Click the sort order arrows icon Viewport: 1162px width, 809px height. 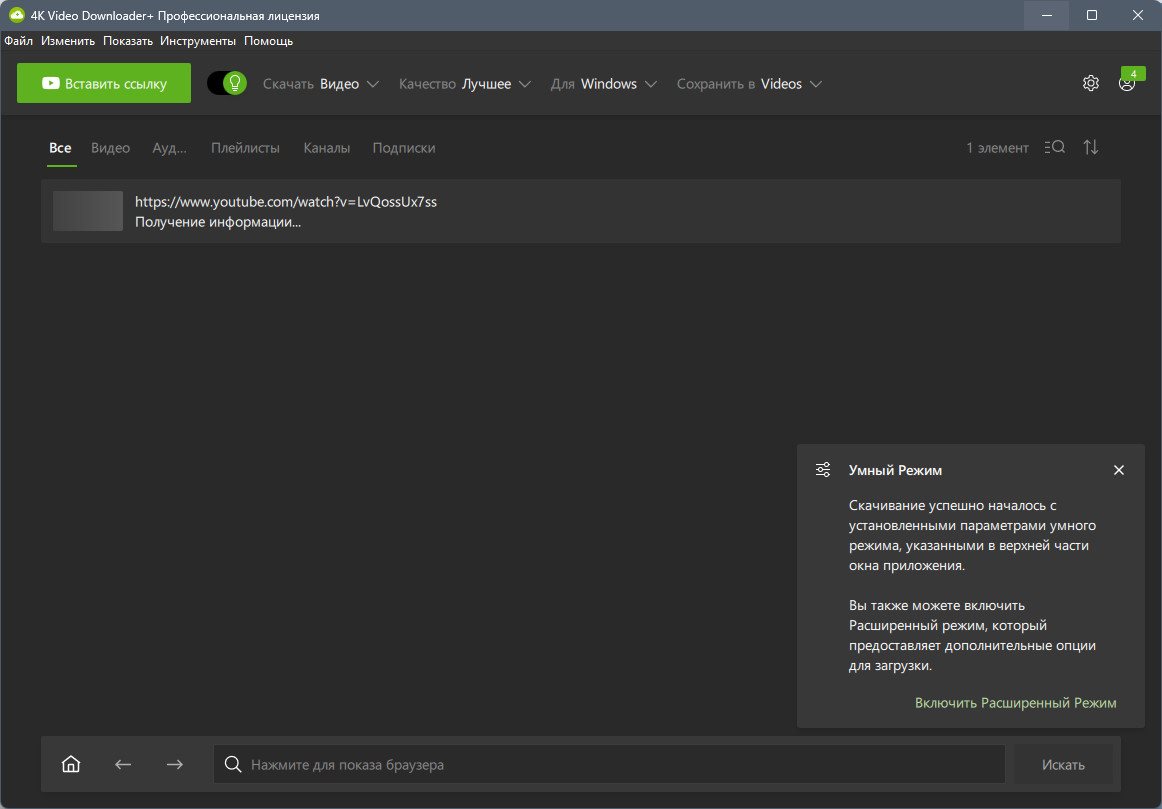[x=1091, y=147]
